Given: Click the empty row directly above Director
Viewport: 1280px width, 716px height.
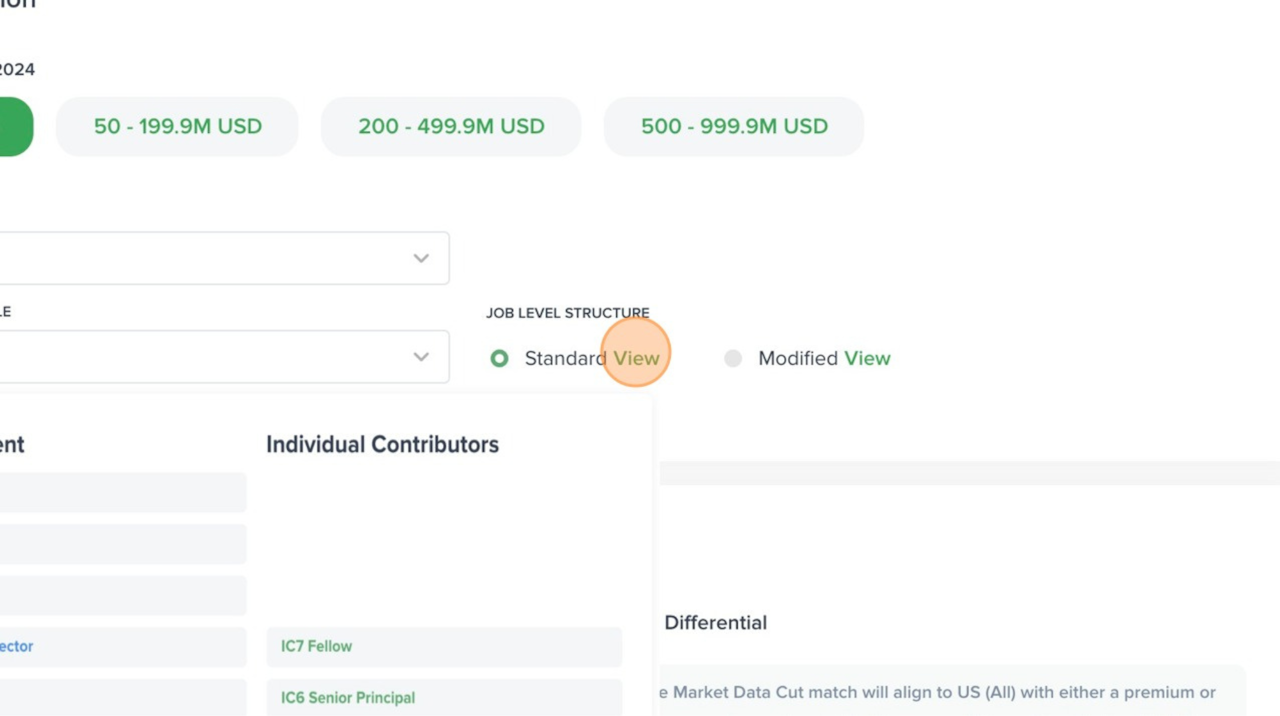Looking at the screenshot, I should click(122, 596).
